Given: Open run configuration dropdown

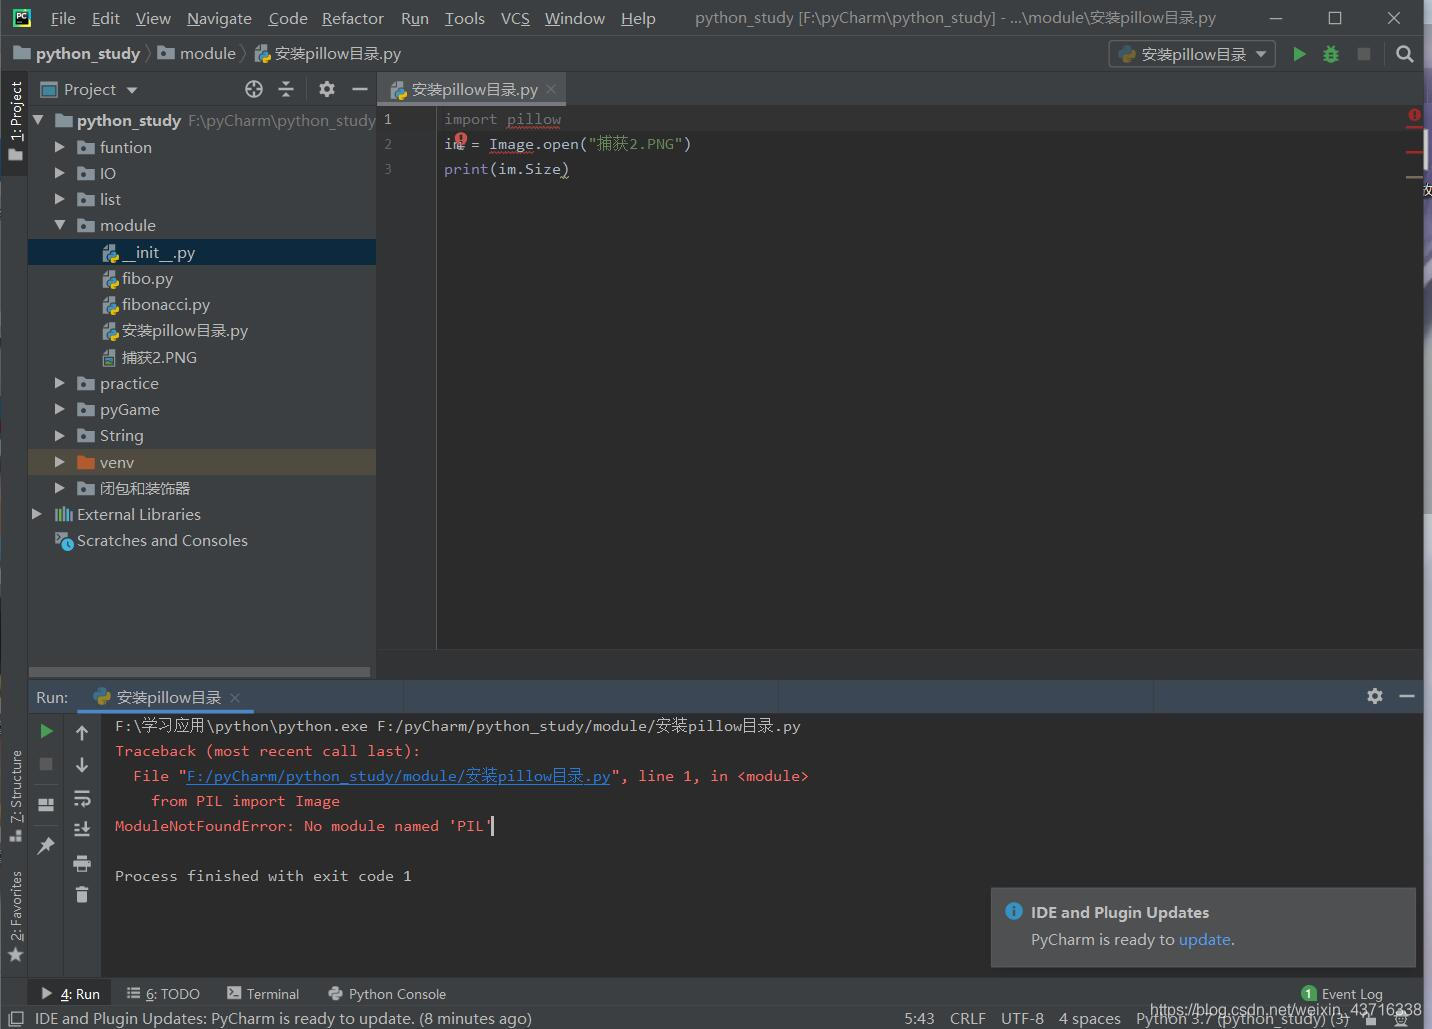Looking at the screenshot, I should (1192, 54).
